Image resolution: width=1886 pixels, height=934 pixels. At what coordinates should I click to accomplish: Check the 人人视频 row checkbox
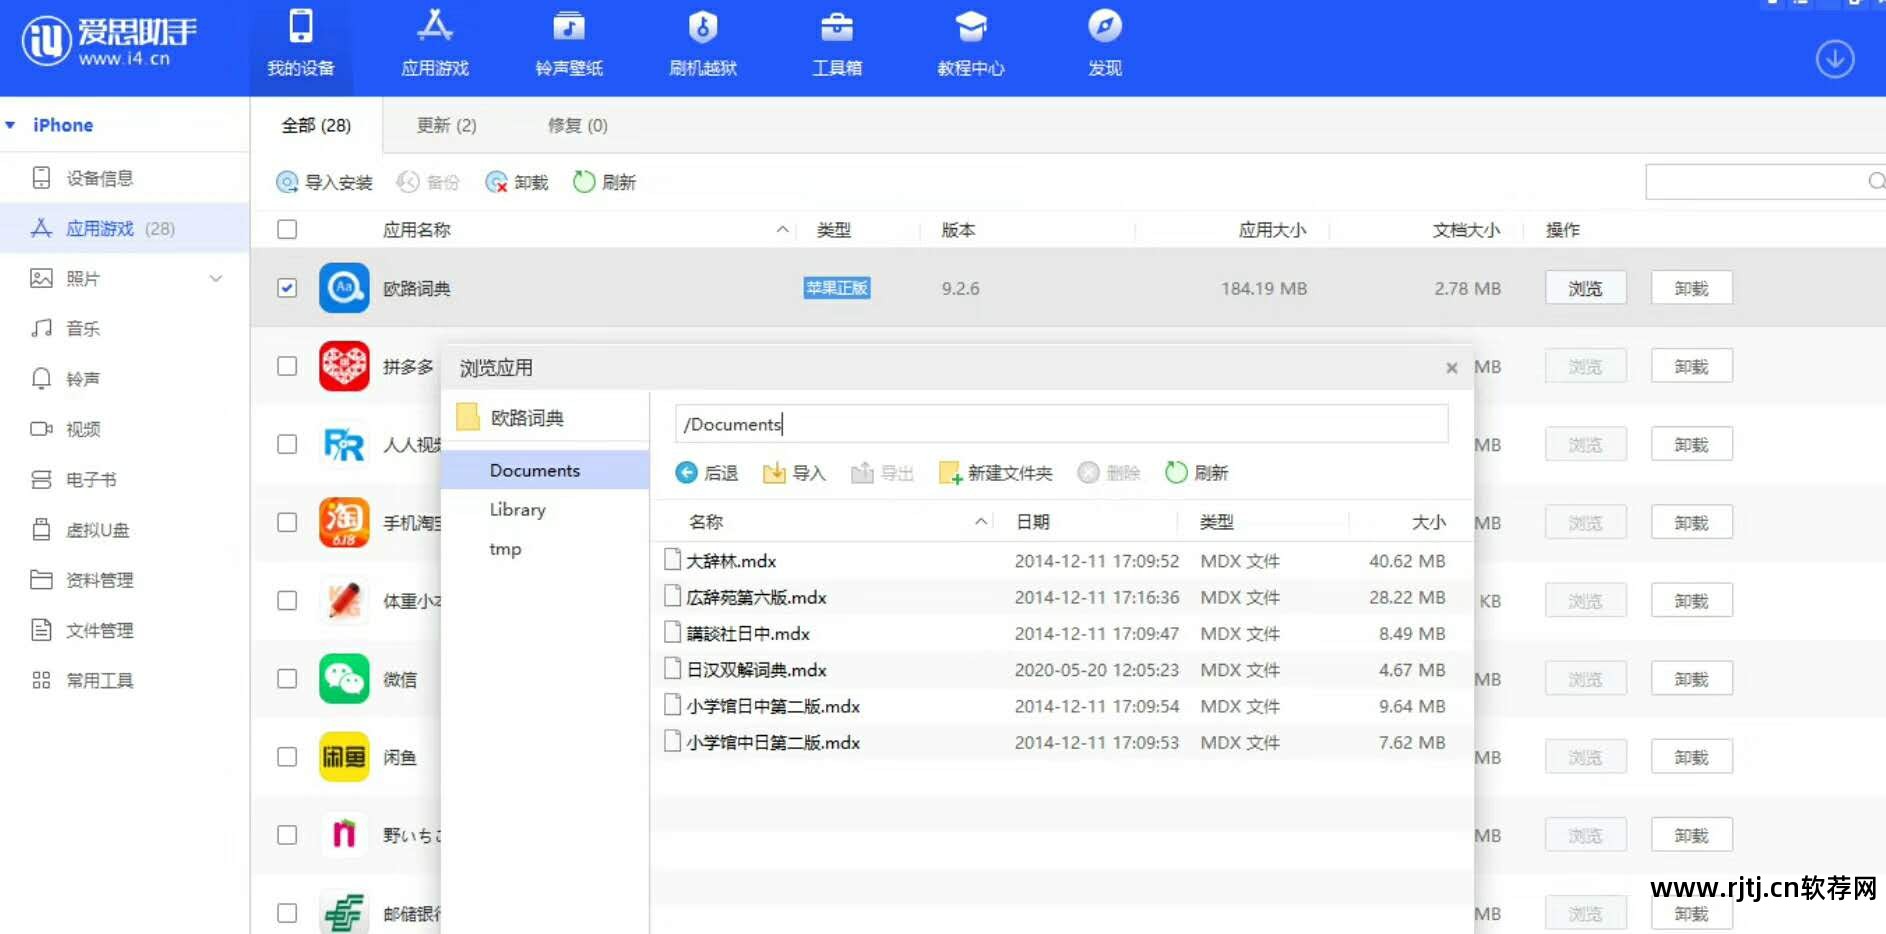point(287,444)
